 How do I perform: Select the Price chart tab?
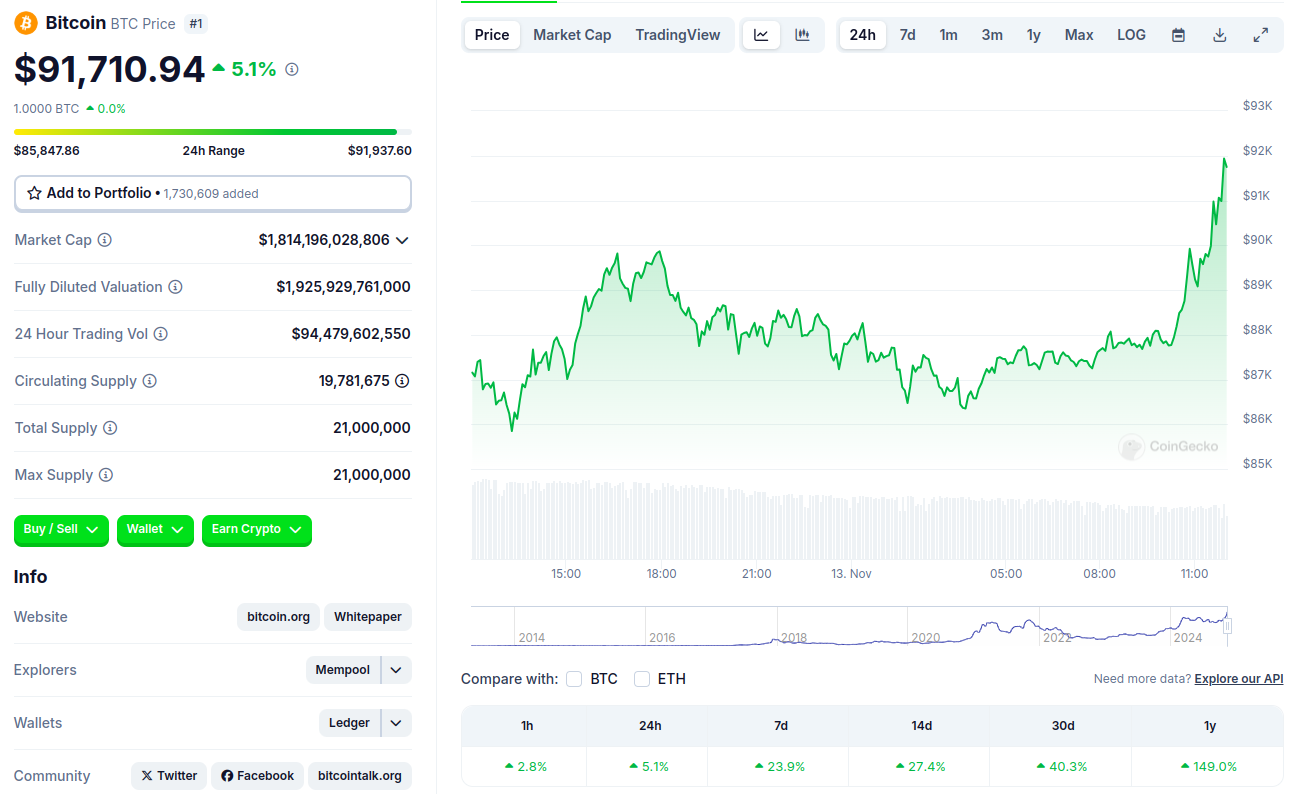tap(492, 35)
